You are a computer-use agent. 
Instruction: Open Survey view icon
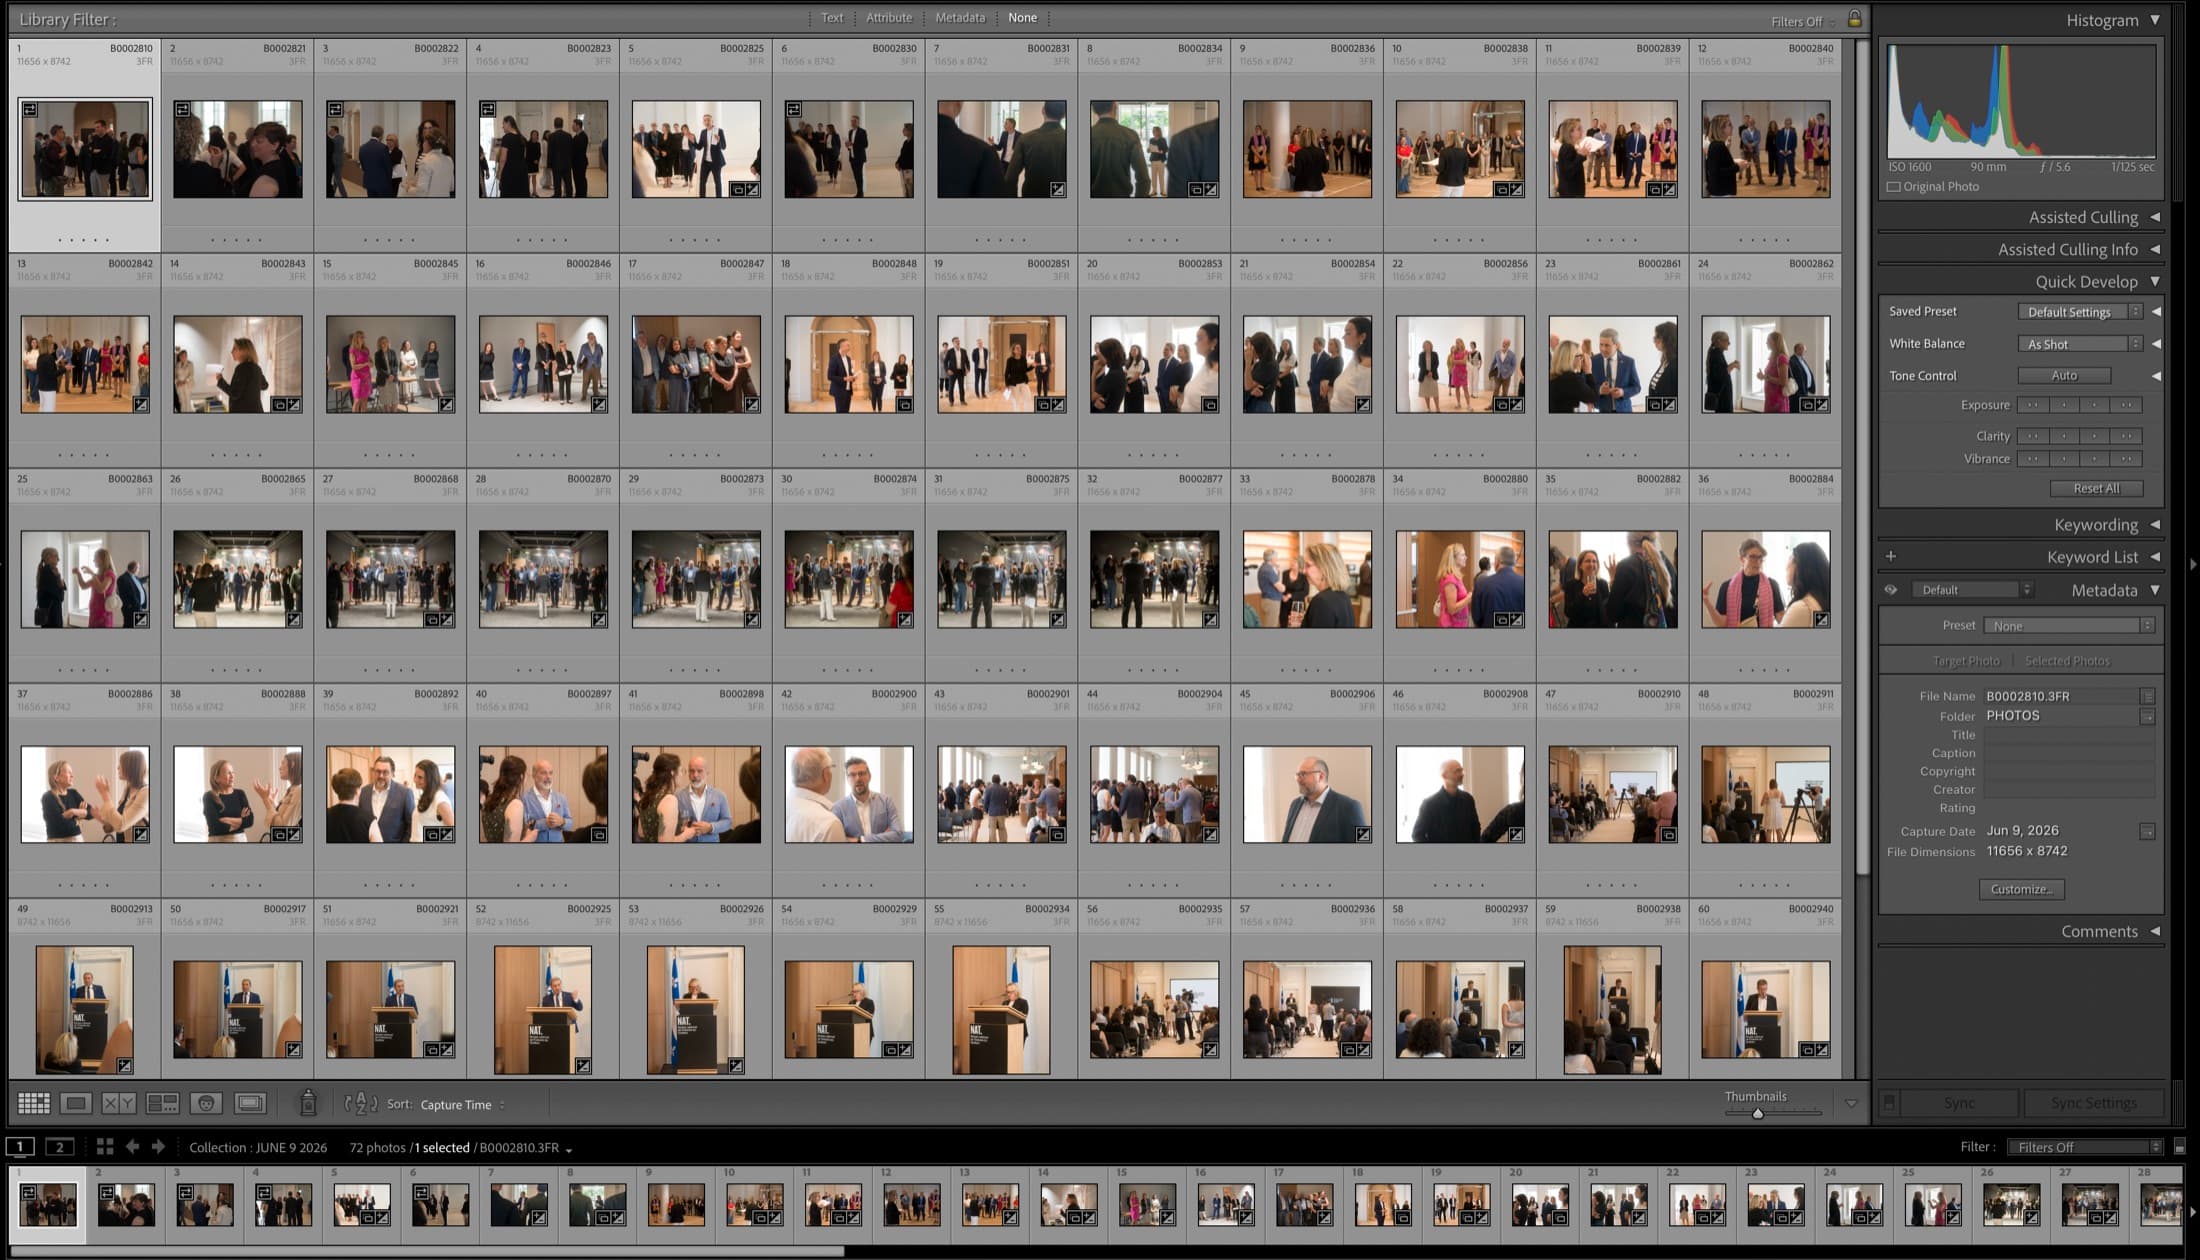(162, 1103)
